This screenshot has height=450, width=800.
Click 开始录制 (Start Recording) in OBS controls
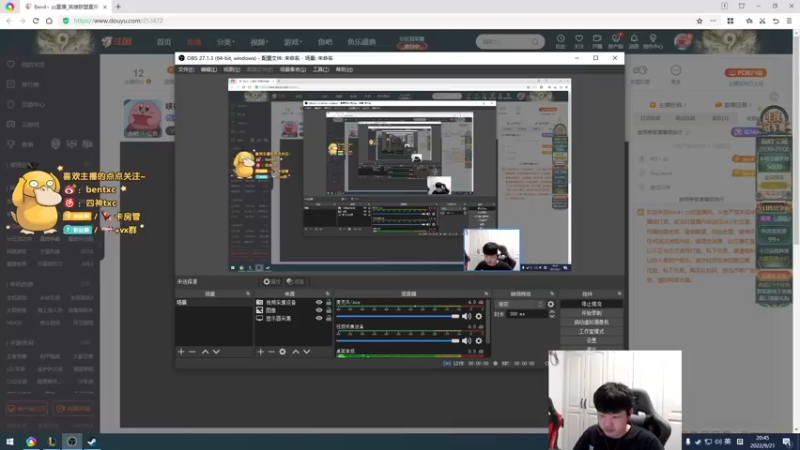(x=591, y=313)
